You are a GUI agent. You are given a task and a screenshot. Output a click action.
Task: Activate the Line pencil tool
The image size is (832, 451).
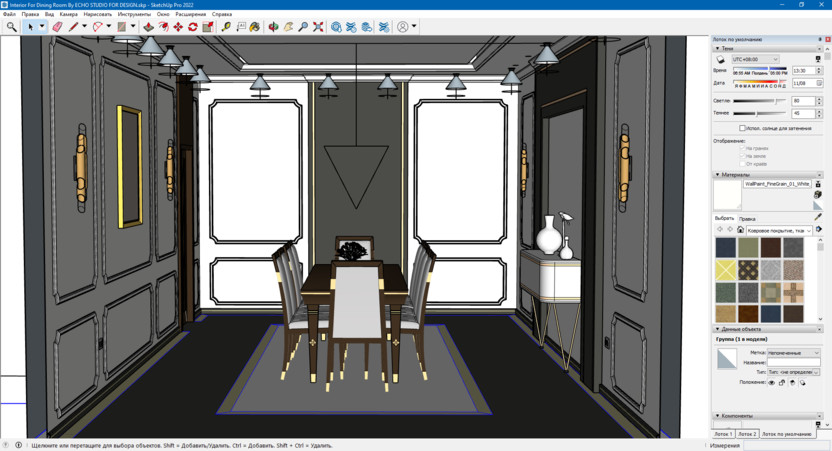coord(73,27)
